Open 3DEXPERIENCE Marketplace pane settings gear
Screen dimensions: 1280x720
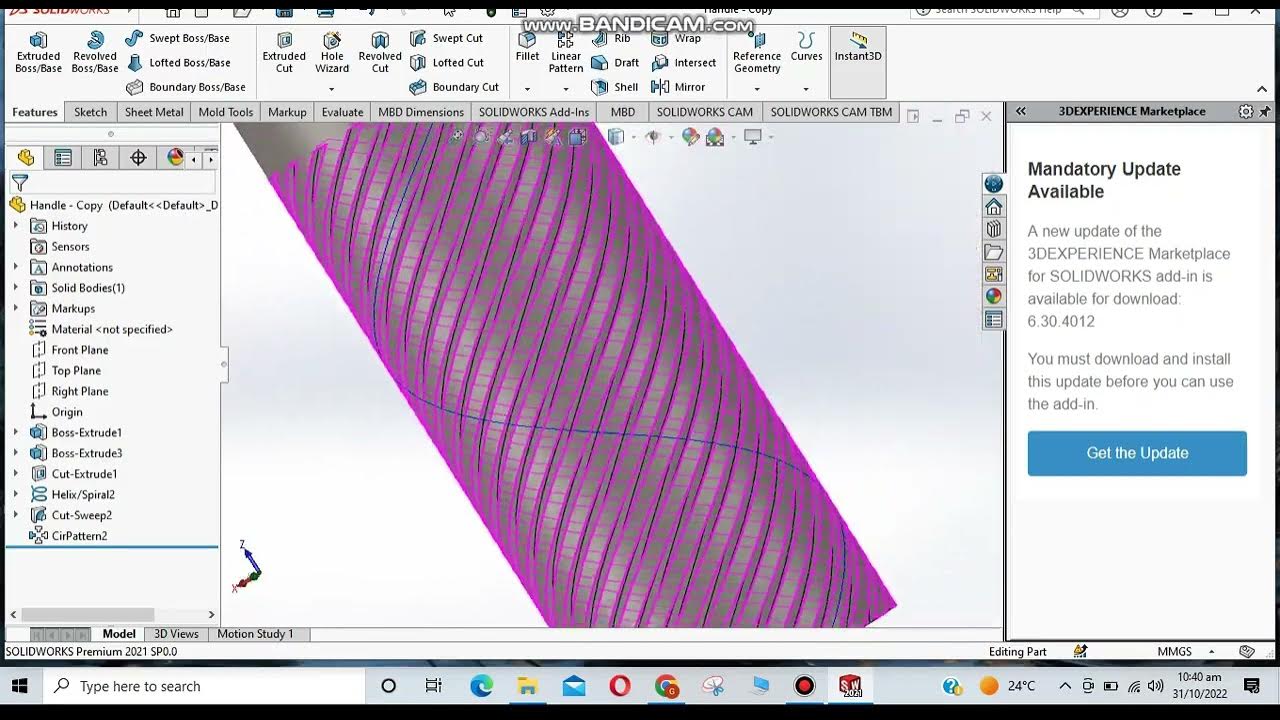[x=1245, y=111]
